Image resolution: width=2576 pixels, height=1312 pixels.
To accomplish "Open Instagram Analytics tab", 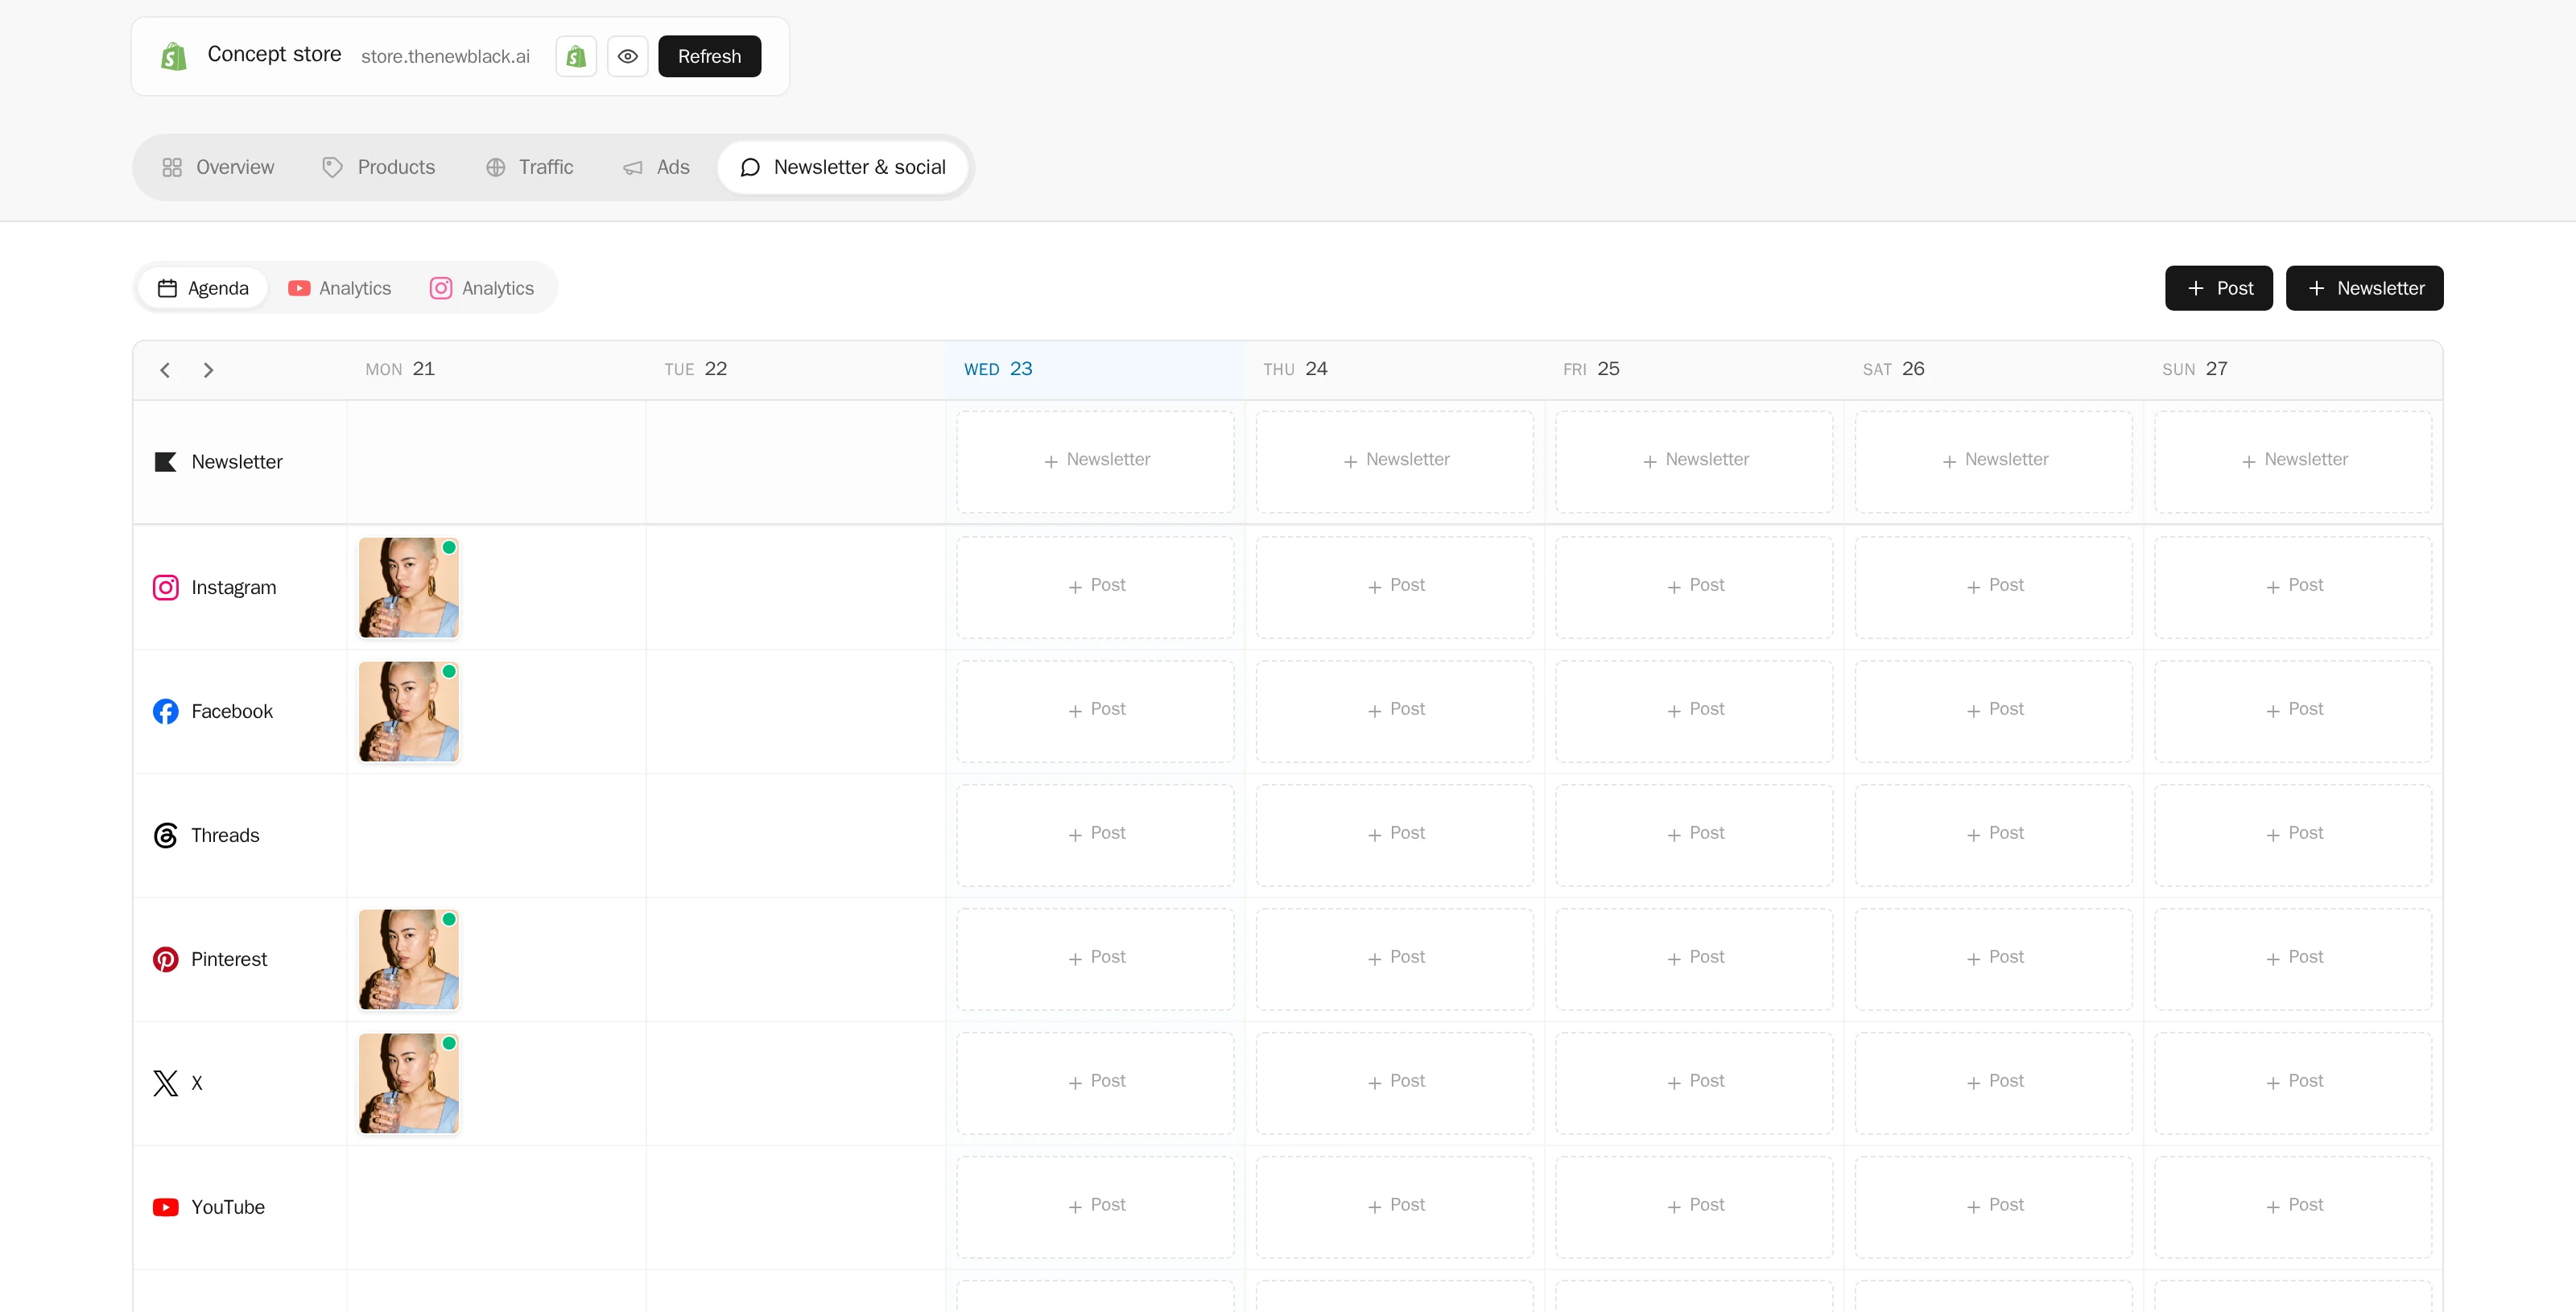I will click(482, 288).
